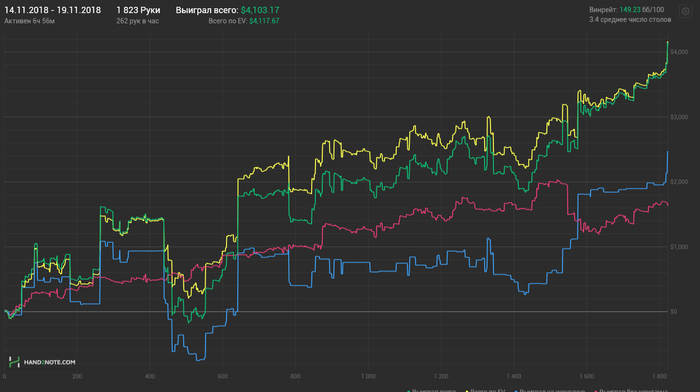The image size is (700, 392).
Task: Click the 1 200 hands x-axis label
Action: pos(441,376)
